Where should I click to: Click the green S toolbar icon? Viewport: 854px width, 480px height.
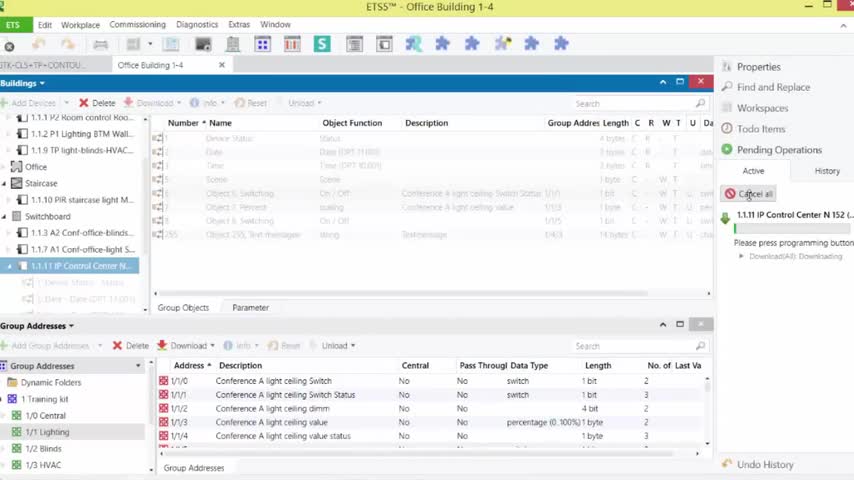[x=322, y=44]
